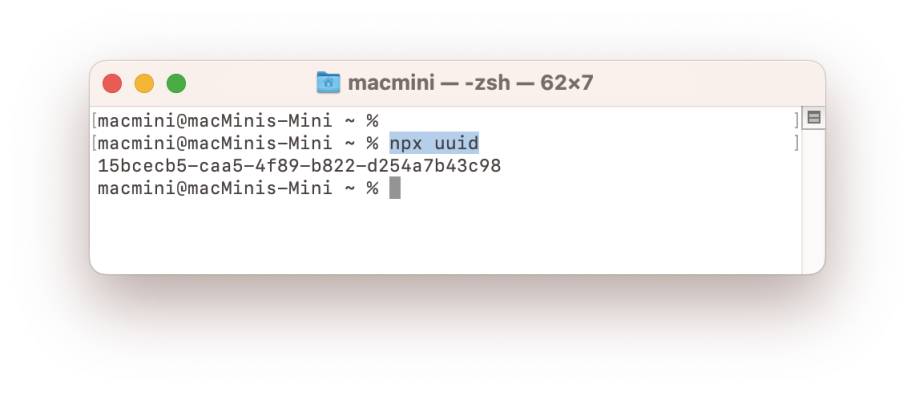Click the UUID output 15bcecb5-caa5-4f89-b822-d254a7b43c98
Image resolution: width=915 pixels, height=393 pixels.
pos(299,166)
